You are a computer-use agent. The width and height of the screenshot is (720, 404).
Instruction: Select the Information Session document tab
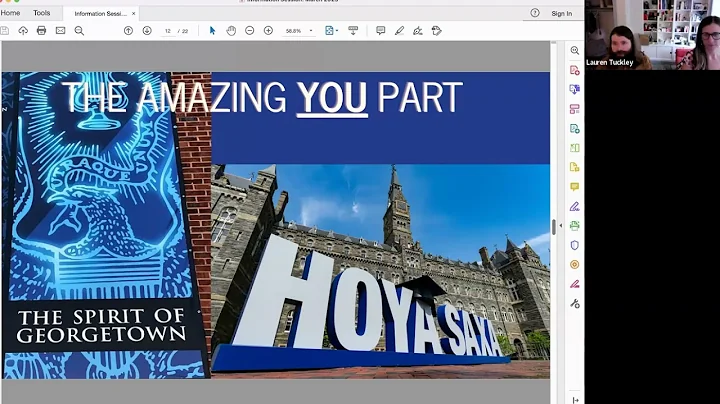pyautogui.click(x=100, y=14)
